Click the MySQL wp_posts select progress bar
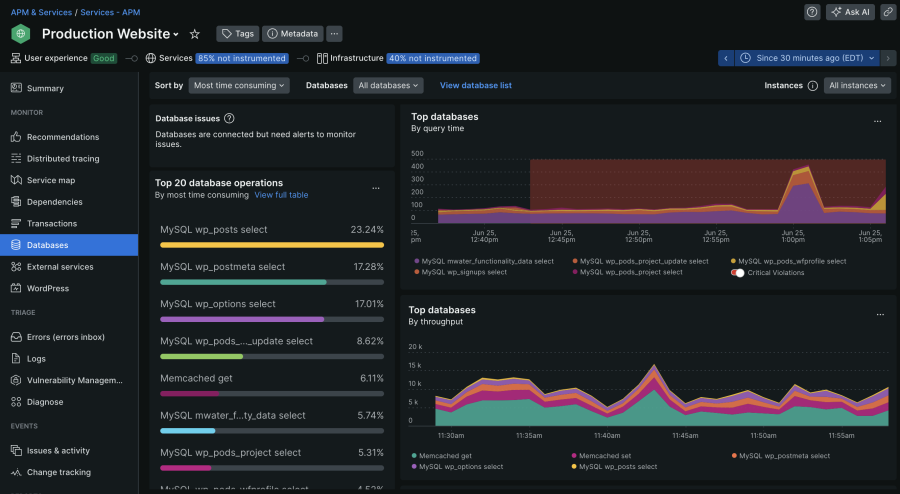 pyautogui.click(x=272, y=244)
